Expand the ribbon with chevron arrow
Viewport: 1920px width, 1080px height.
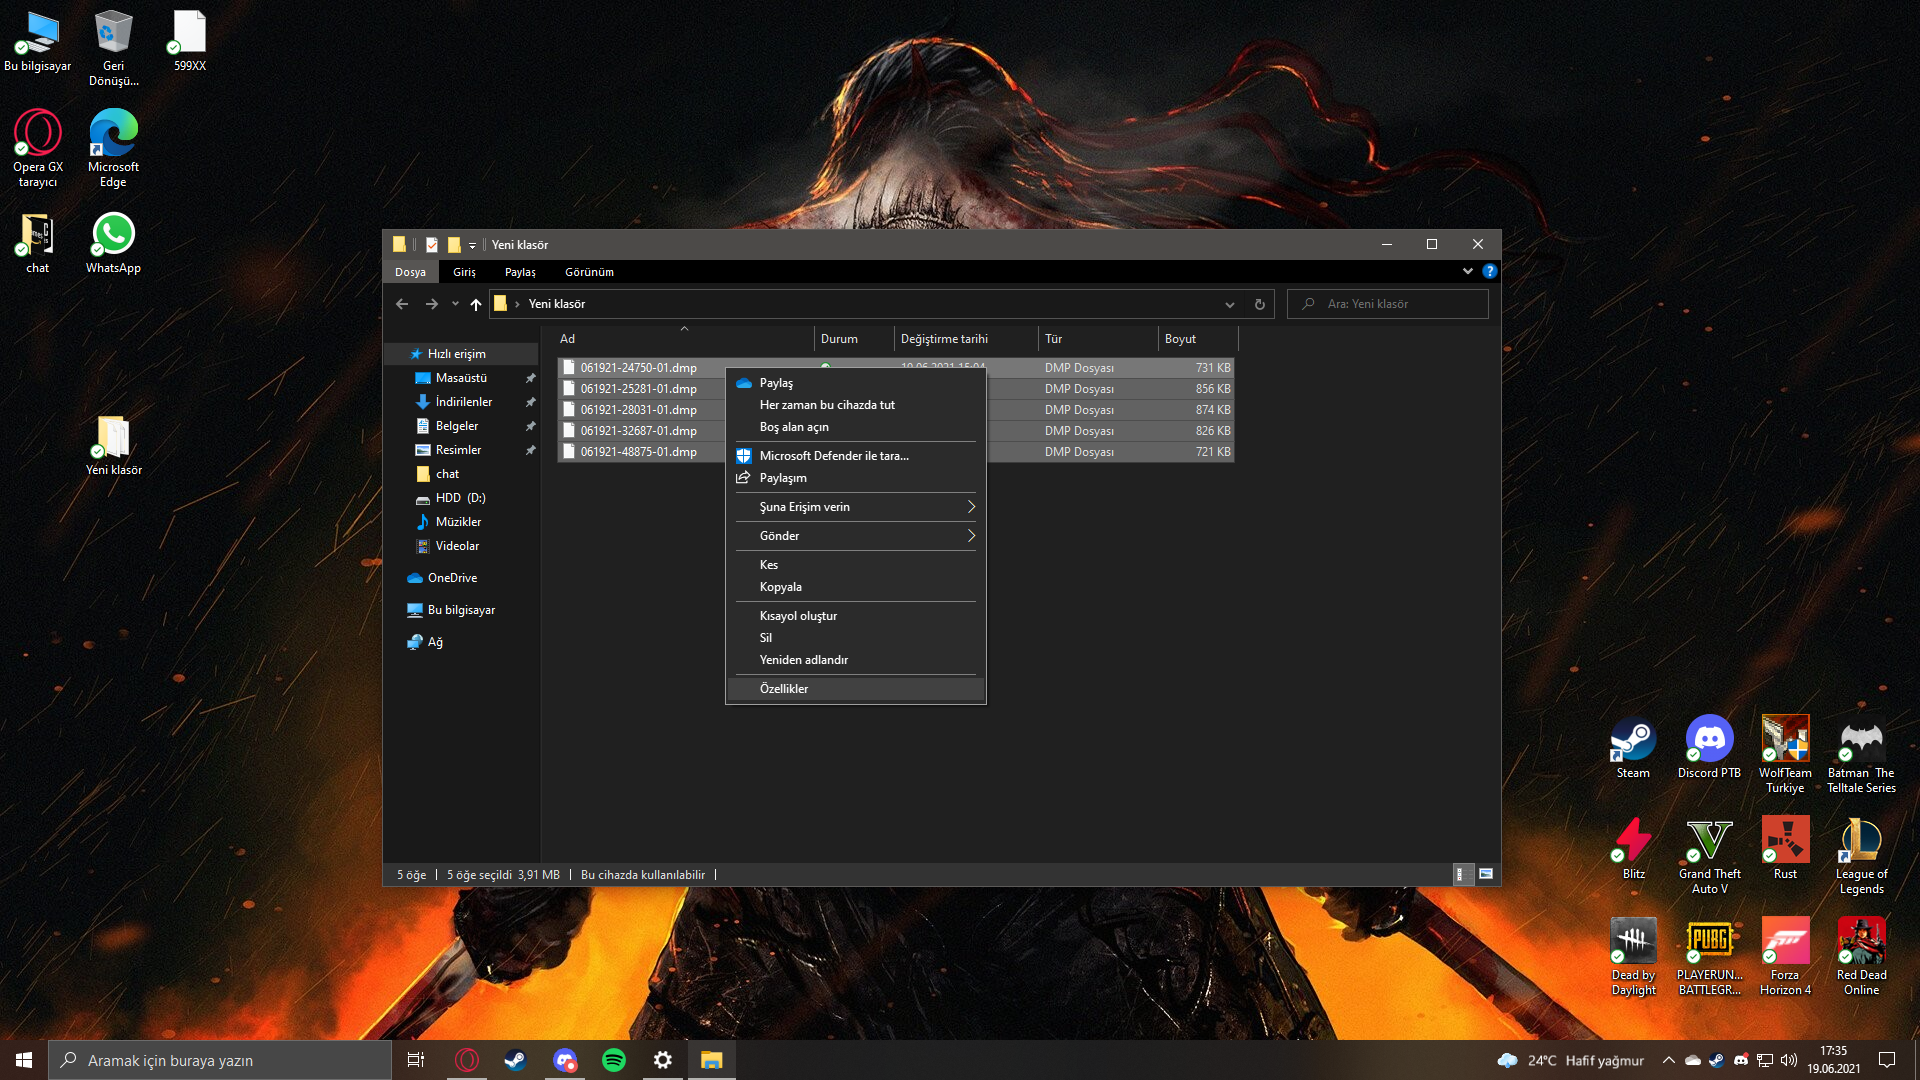(x=1467, y=271)
